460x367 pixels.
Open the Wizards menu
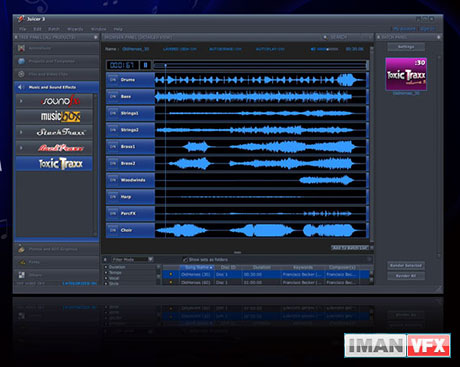[75, 29]
